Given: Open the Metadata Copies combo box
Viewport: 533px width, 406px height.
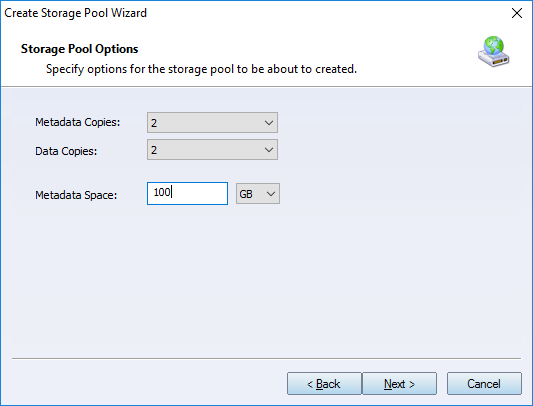Looking at the screenshot, I should coord(212,122).
